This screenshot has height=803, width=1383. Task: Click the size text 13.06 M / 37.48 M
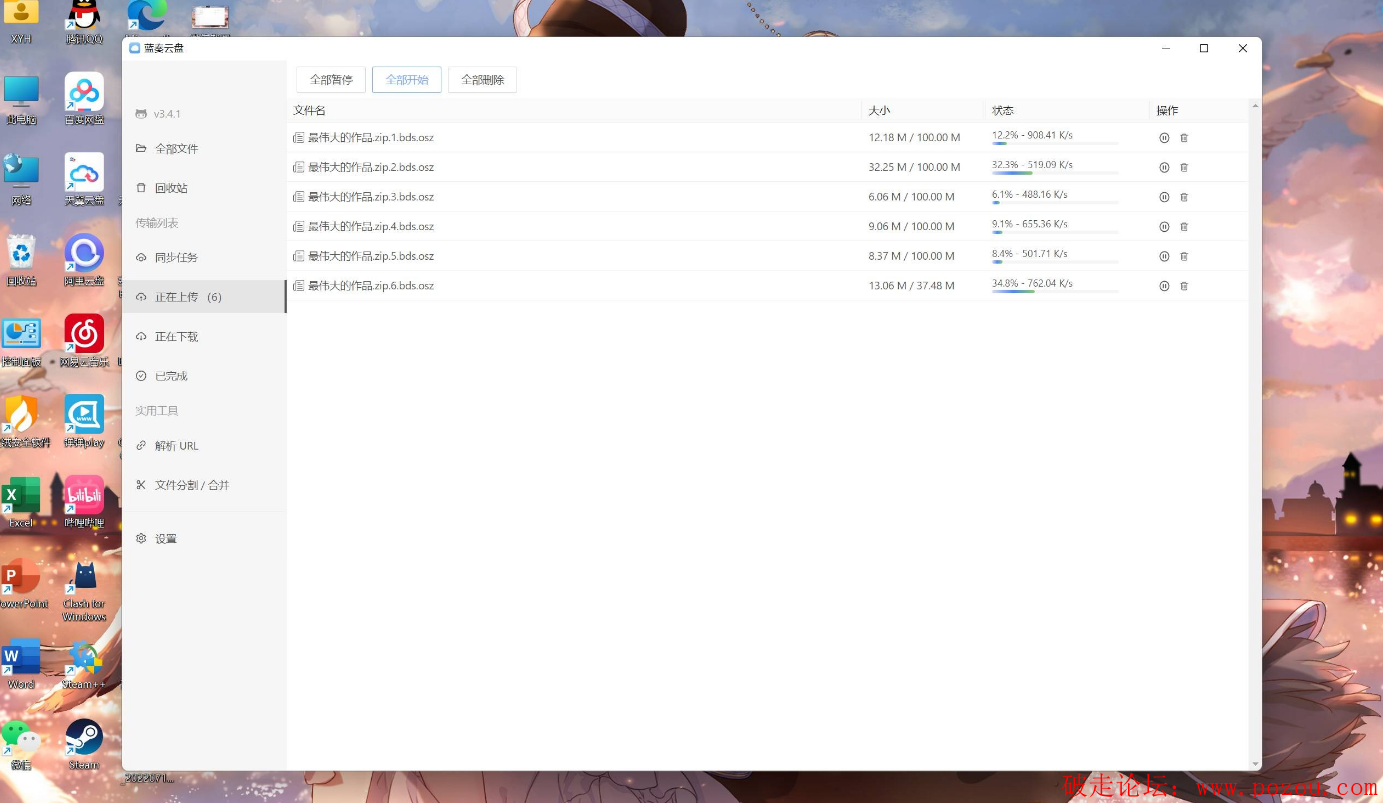[911, 286]
